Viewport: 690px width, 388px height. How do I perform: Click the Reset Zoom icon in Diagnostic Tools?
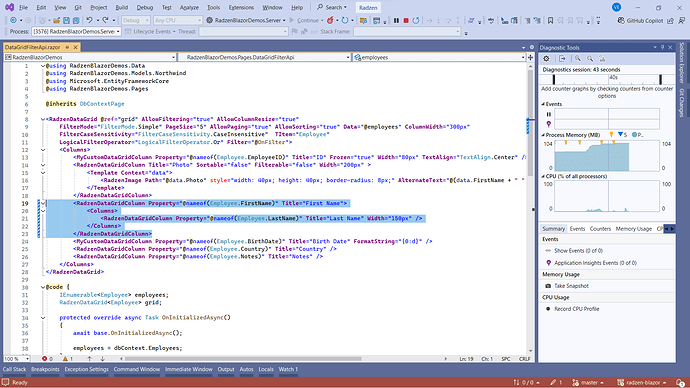tap(602, 59)
